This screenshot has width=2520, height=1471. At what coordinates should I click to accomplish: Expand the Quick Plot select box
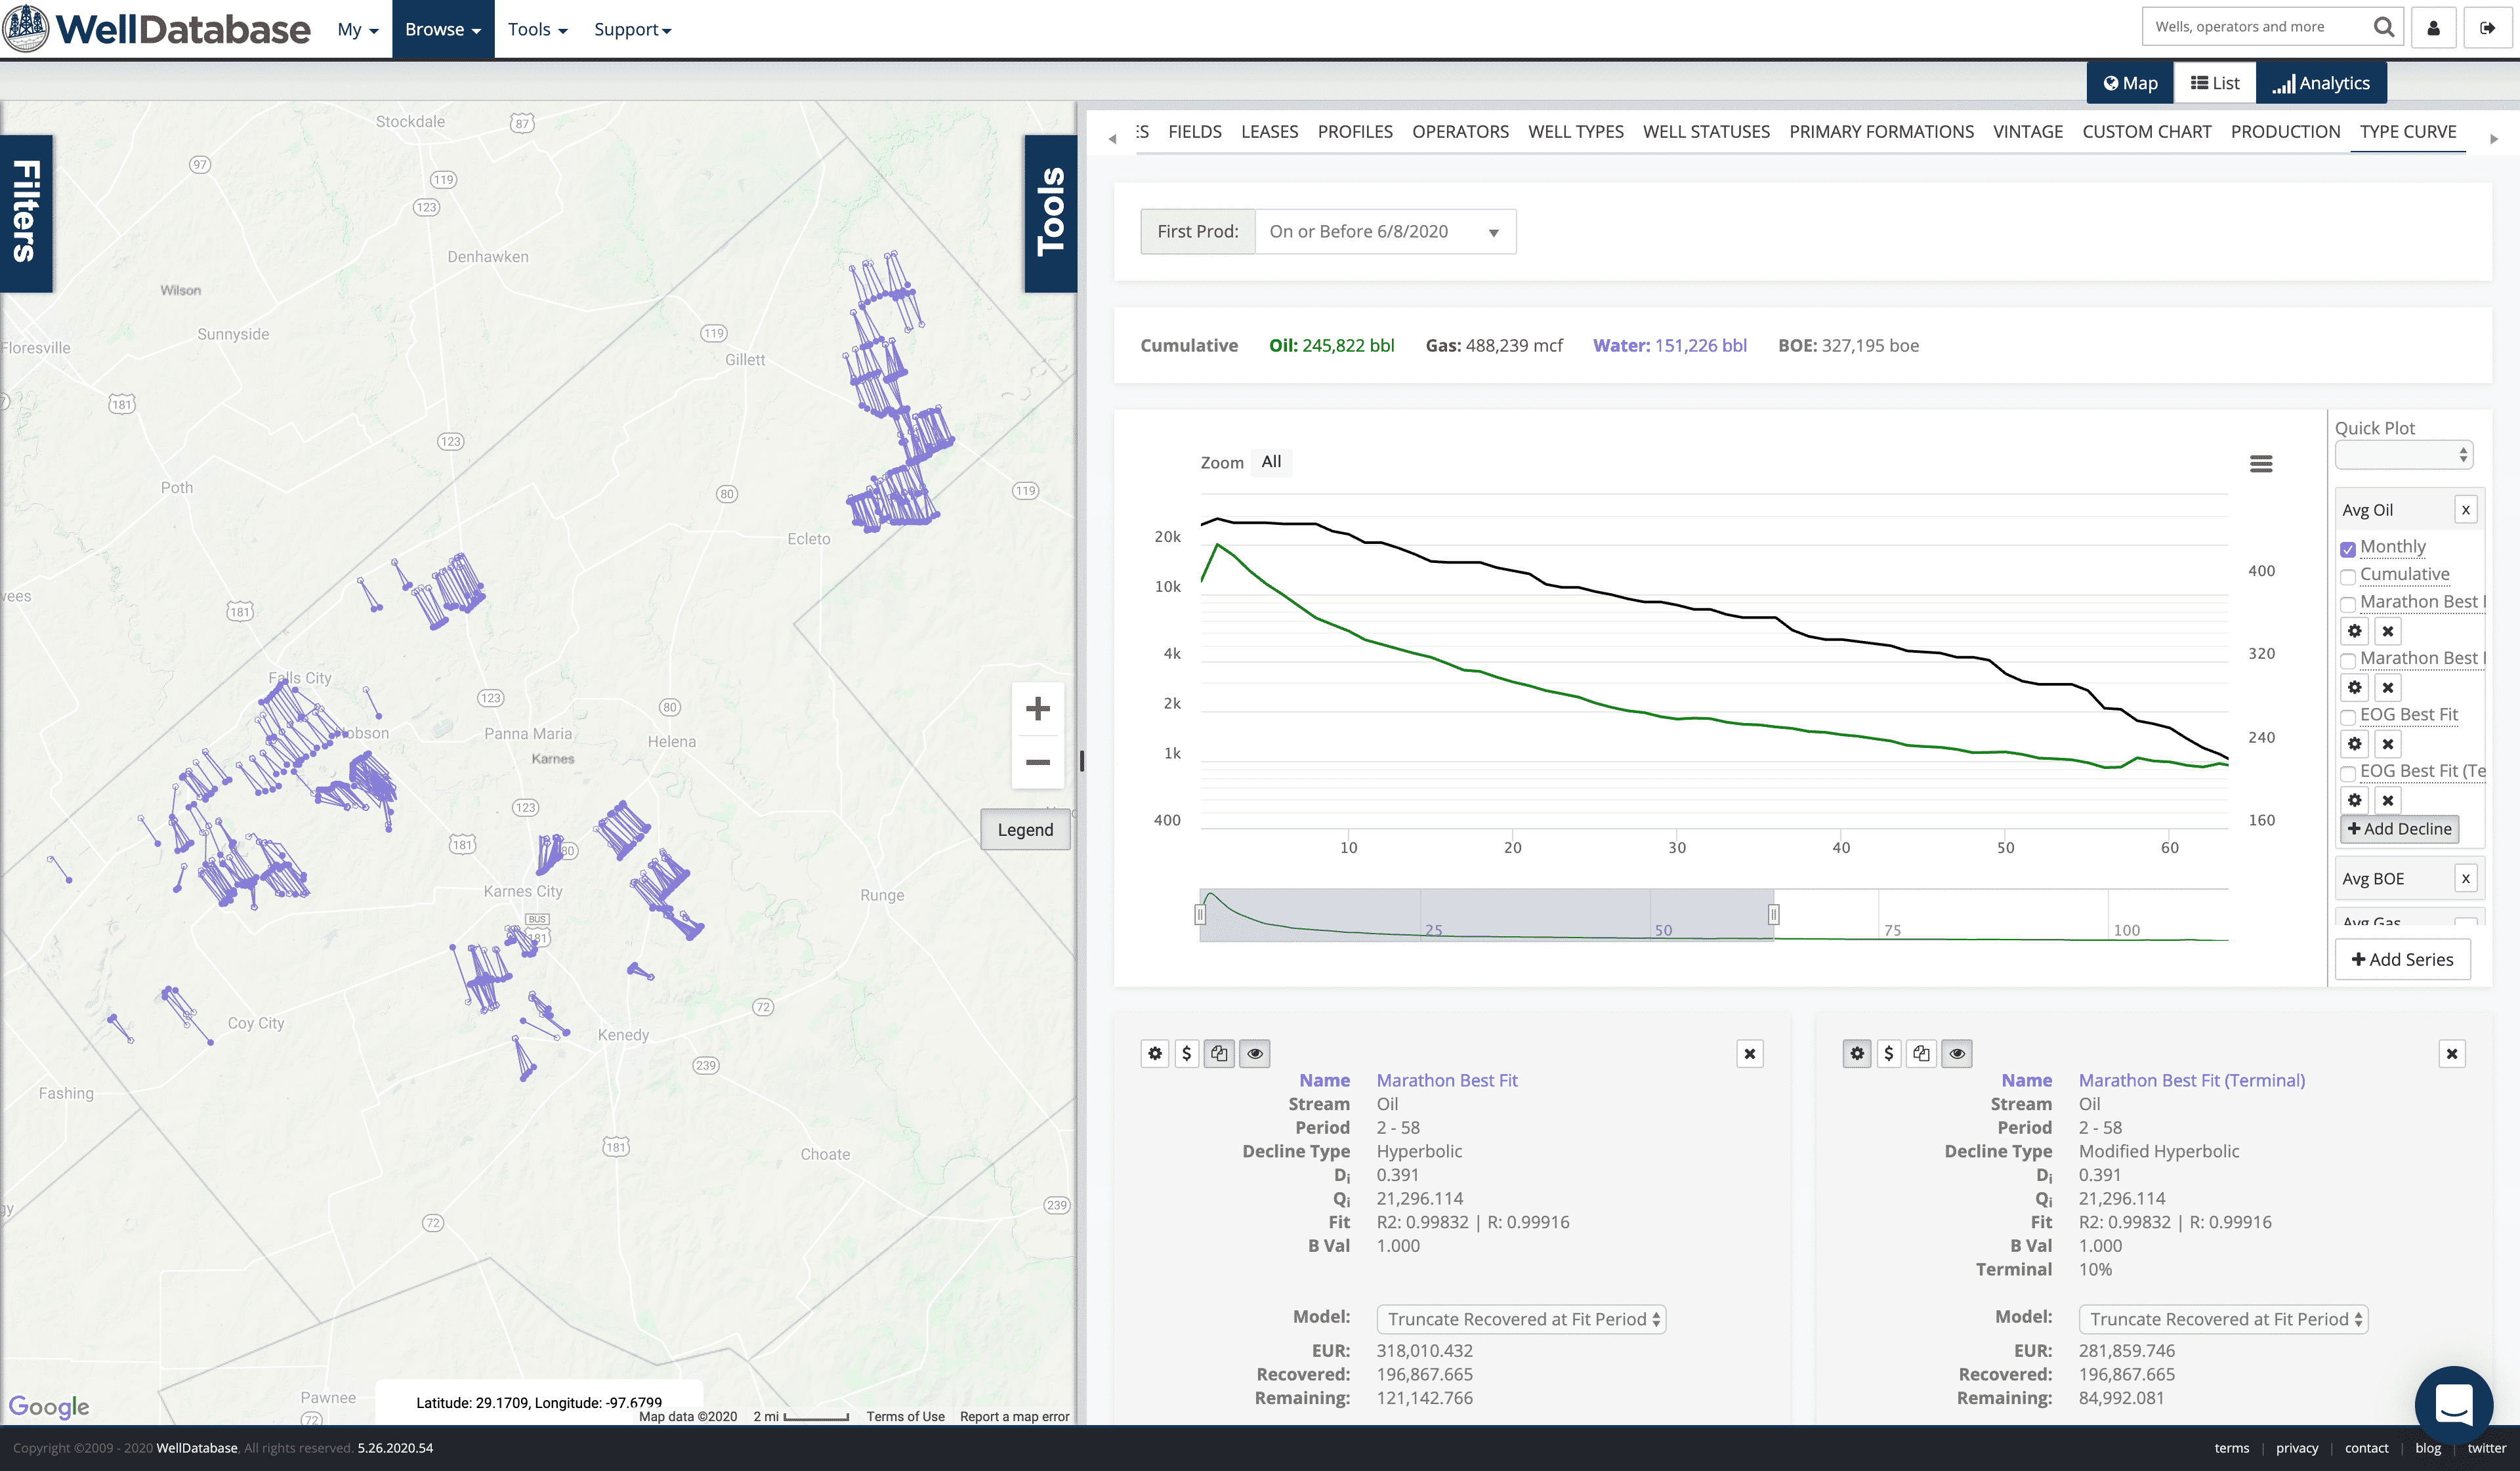[x=2403, y=456]
